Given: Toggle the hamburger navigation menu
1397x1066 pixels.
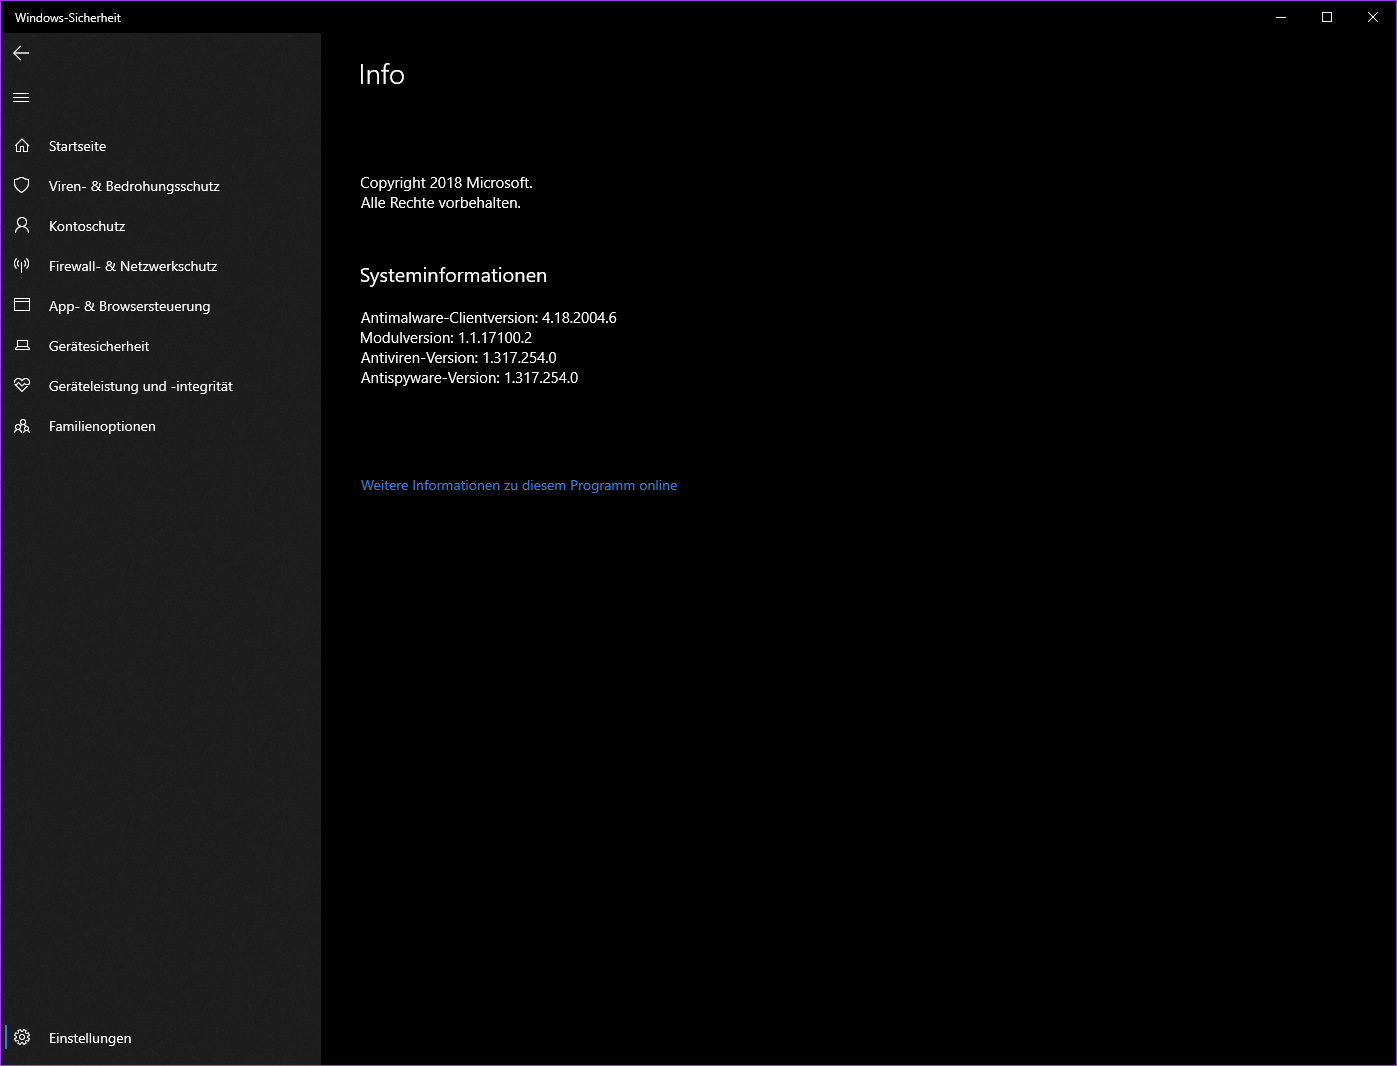Looking at the screenshot, I should click(x=21, y=97).
